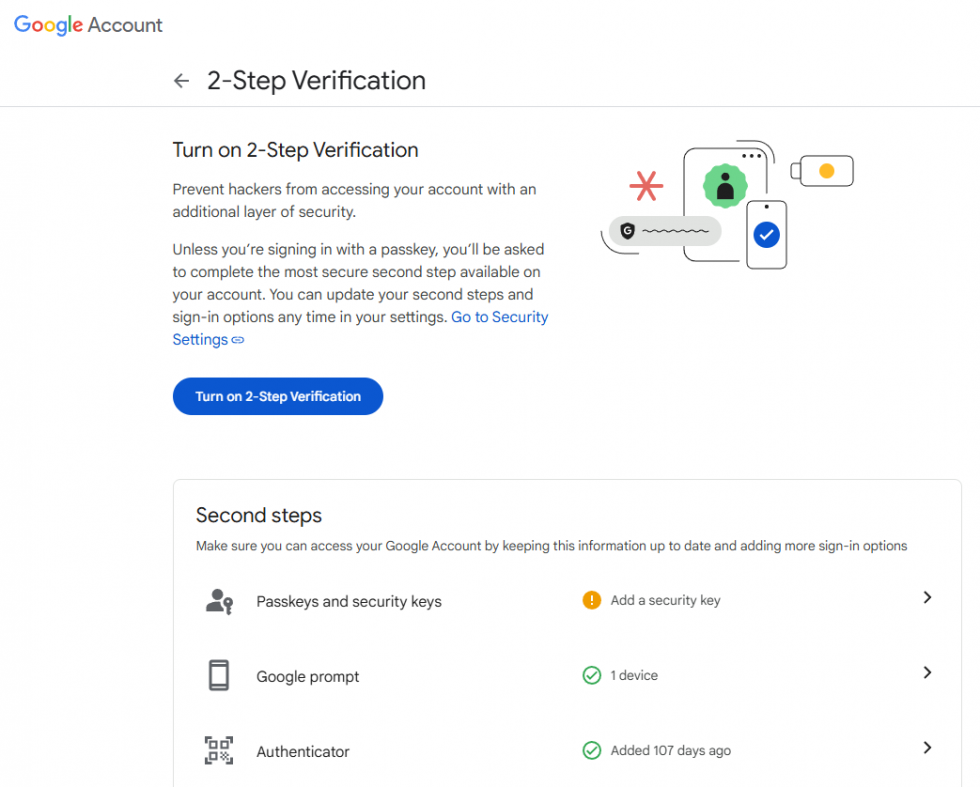
Task: Click the Google Account logo
Action: [88, 26]
